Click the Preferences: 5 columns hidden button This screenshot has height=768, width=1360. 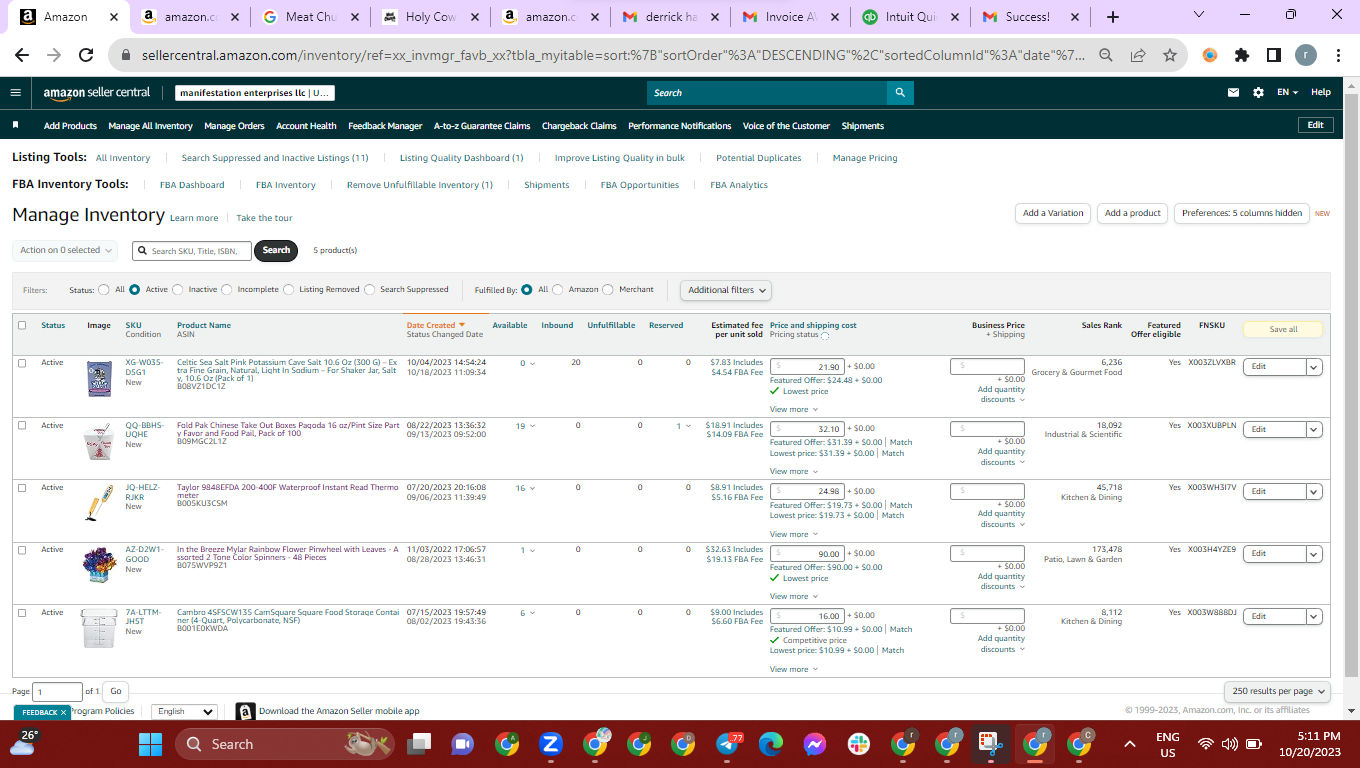point(1242,213)
